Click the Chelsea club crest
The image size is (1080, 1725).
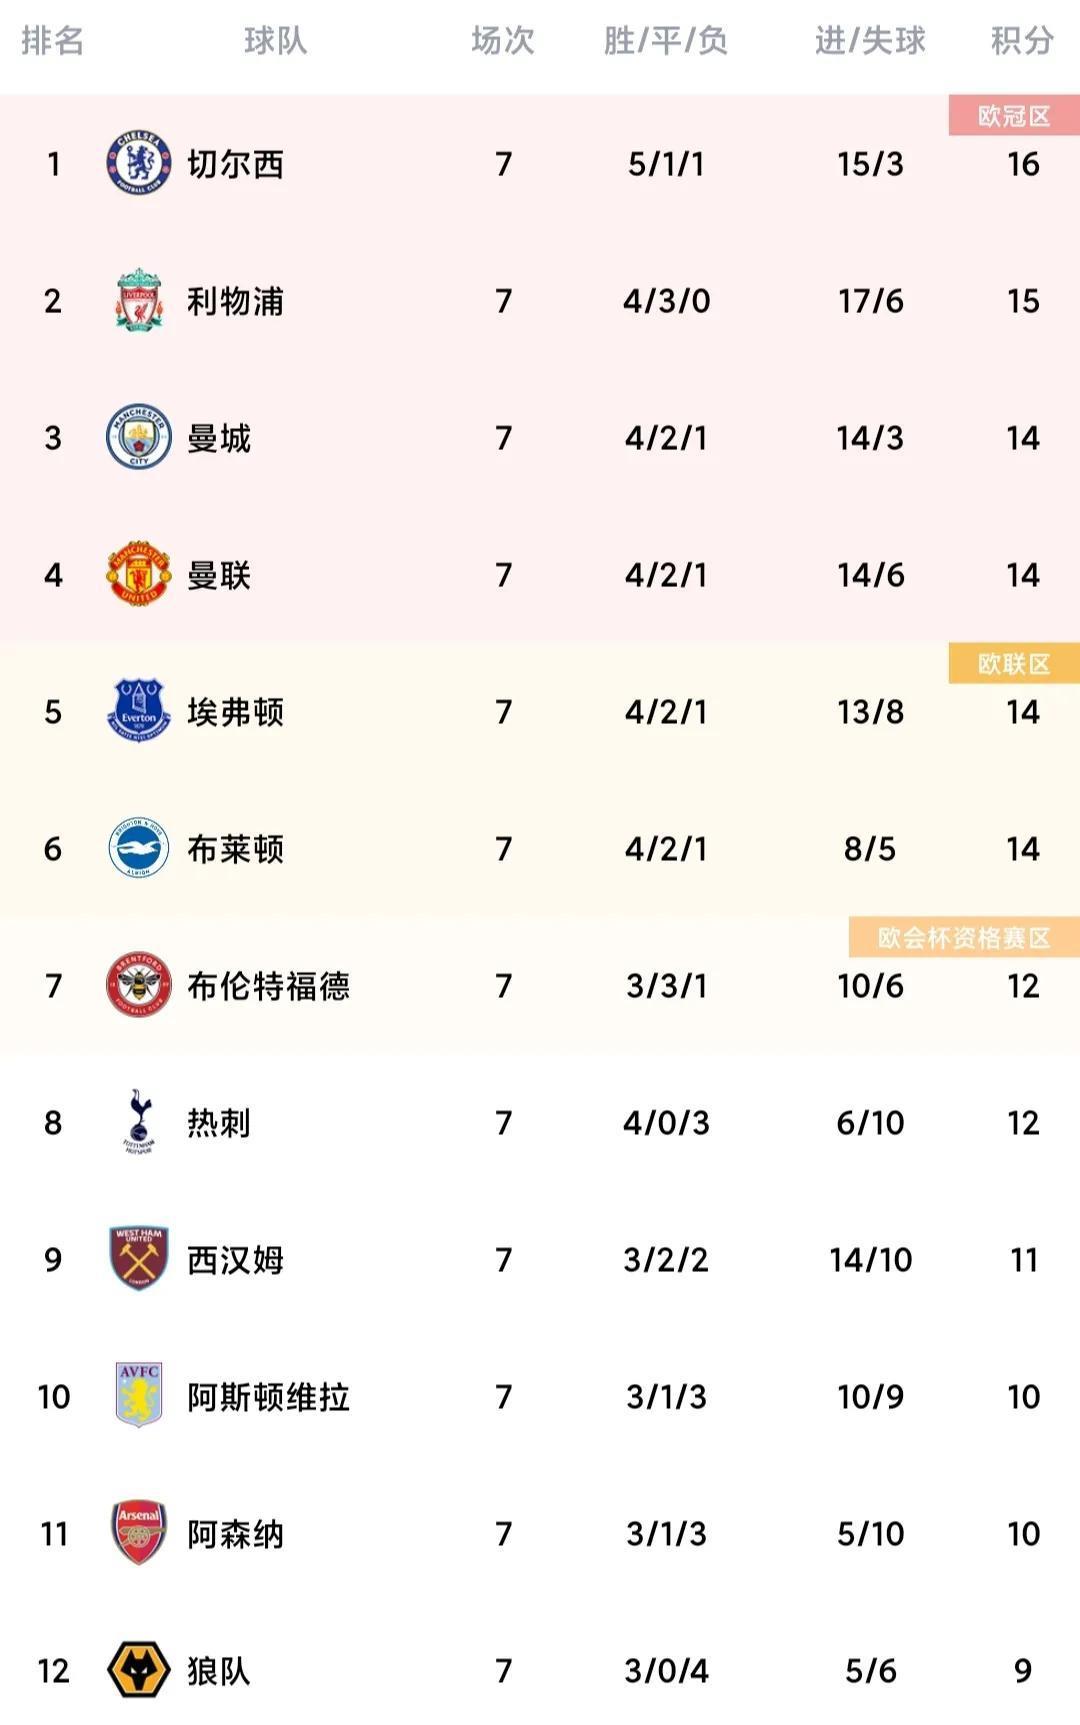click(x=139, y=163)
